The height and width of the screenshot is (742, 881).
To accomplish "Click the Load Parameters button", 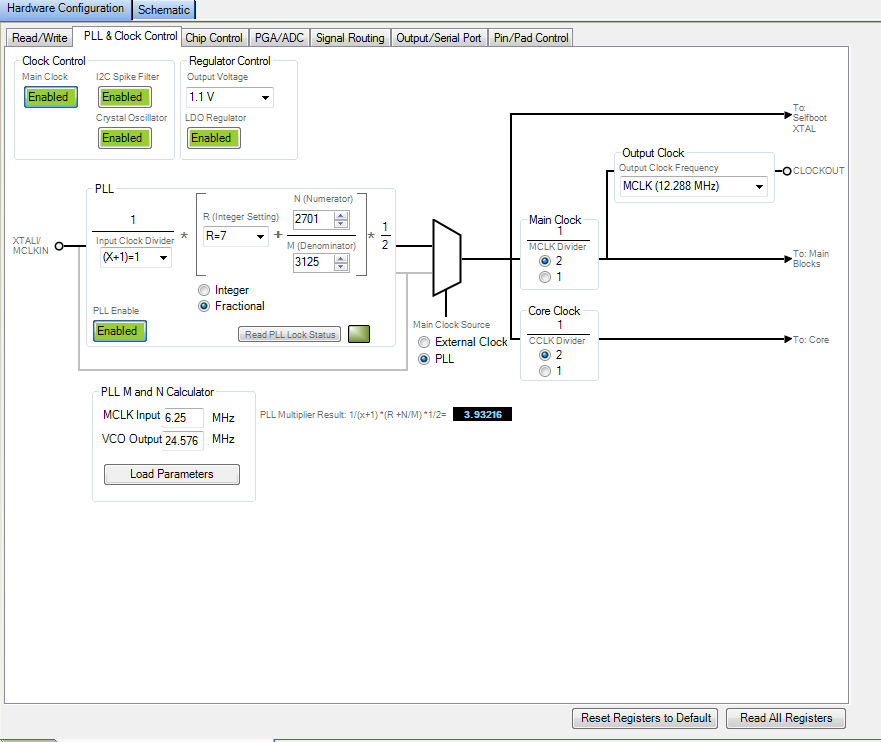I will coord(172,474).
